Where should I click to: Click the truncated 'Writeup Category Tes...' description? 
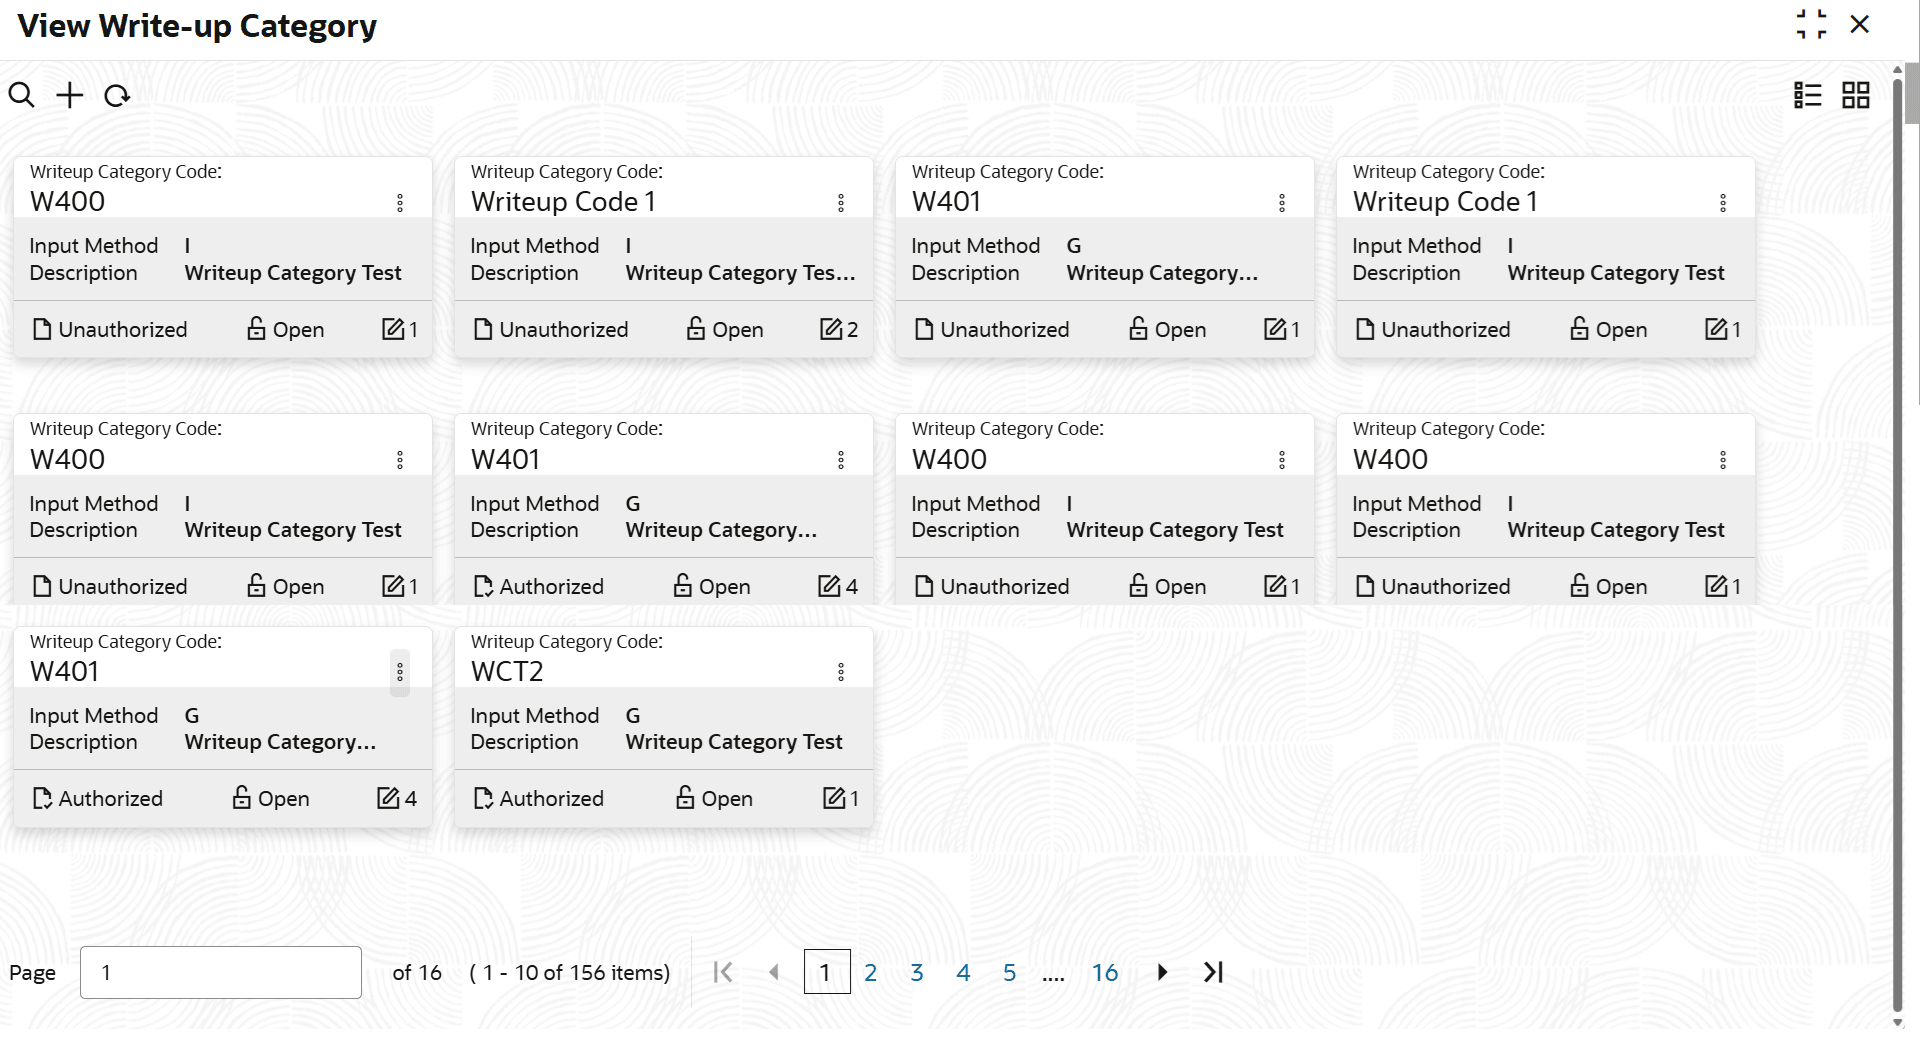[x=741, y=273]
